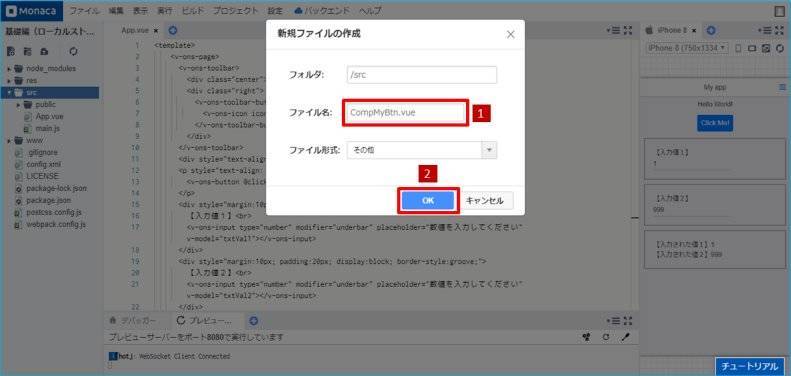Click the restart icon in preview log panel
Viewport: 791px width, 376px height.
[x=606, y=337]
